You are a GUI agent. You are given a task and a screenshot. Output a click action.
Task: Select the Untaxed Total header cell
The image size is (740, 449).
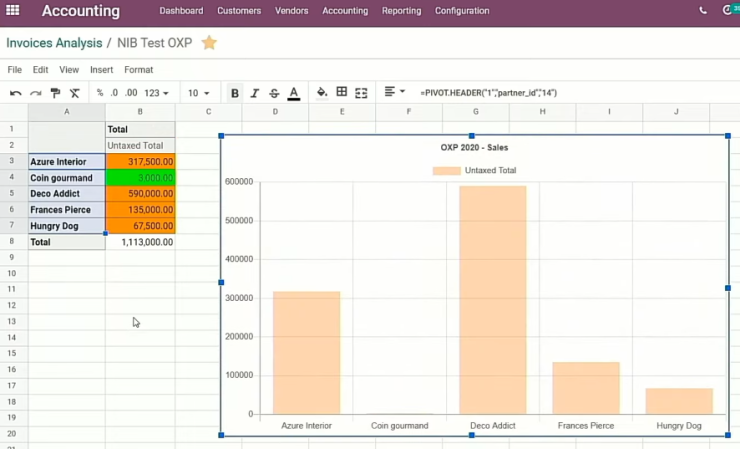(140, 145)
